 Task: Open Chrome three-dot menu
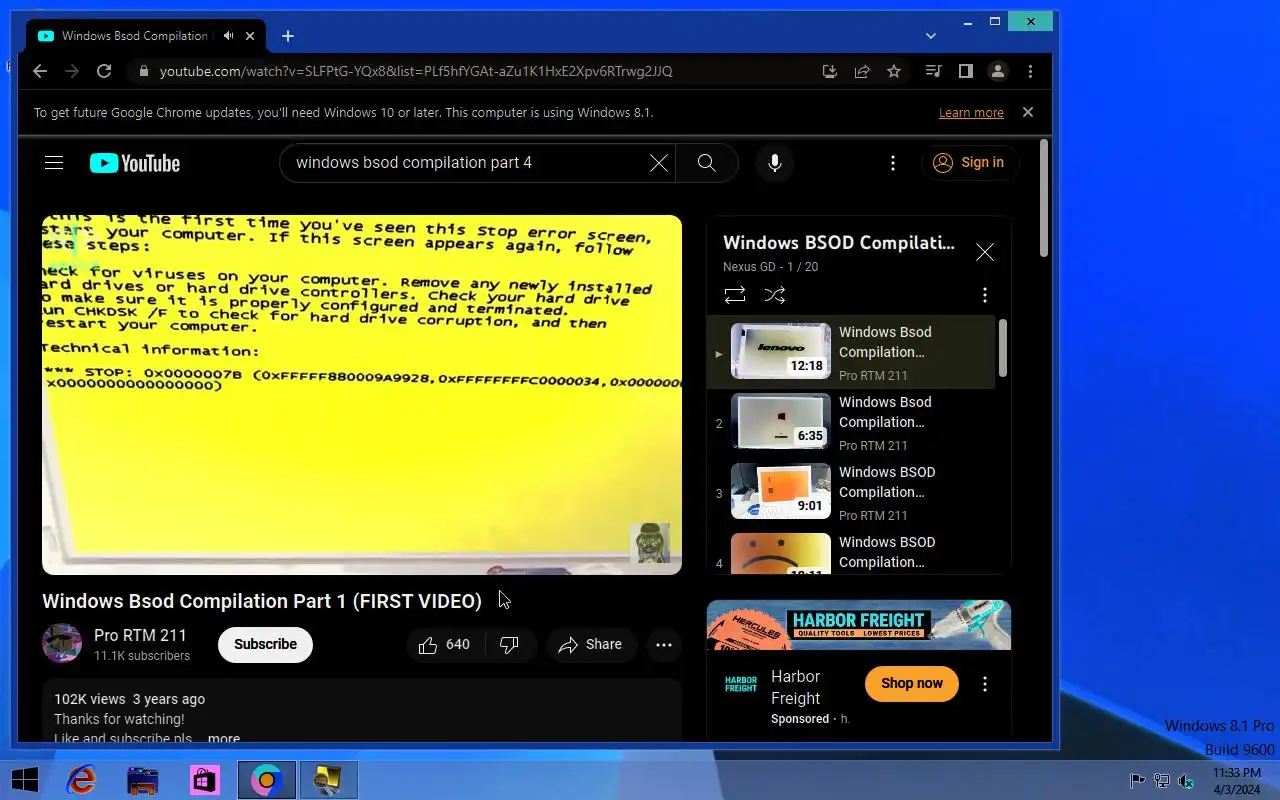click(1030, 71)
